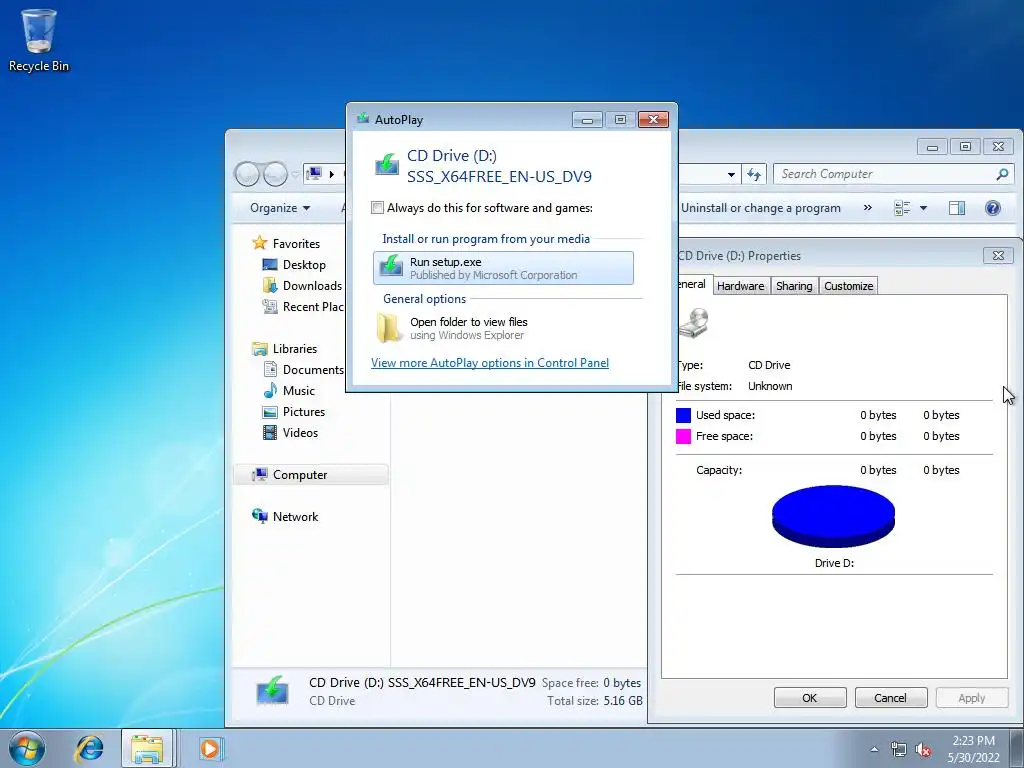
Task: Launch Internet Explorer from taskbar
Action: 89,748
